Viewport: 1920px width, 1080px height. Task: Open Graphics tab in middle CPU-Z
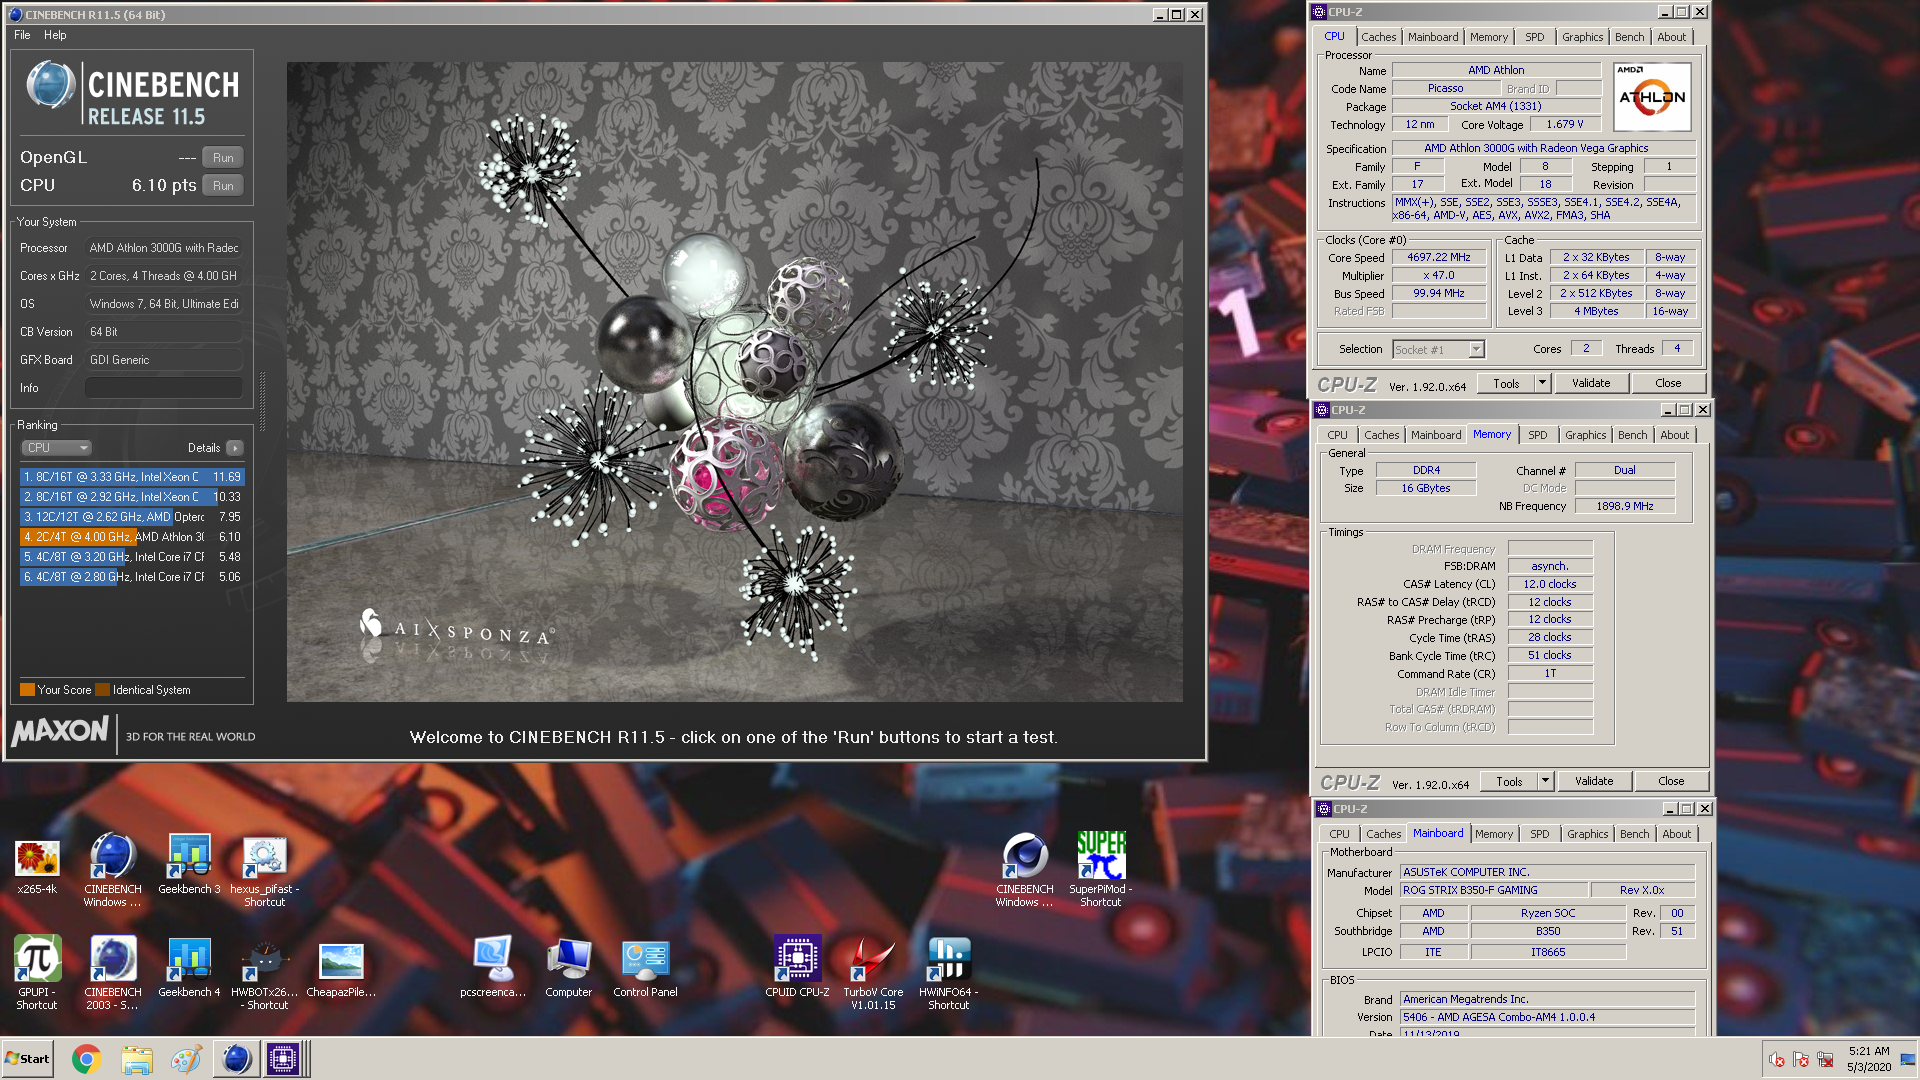[x=1585, y=435]
